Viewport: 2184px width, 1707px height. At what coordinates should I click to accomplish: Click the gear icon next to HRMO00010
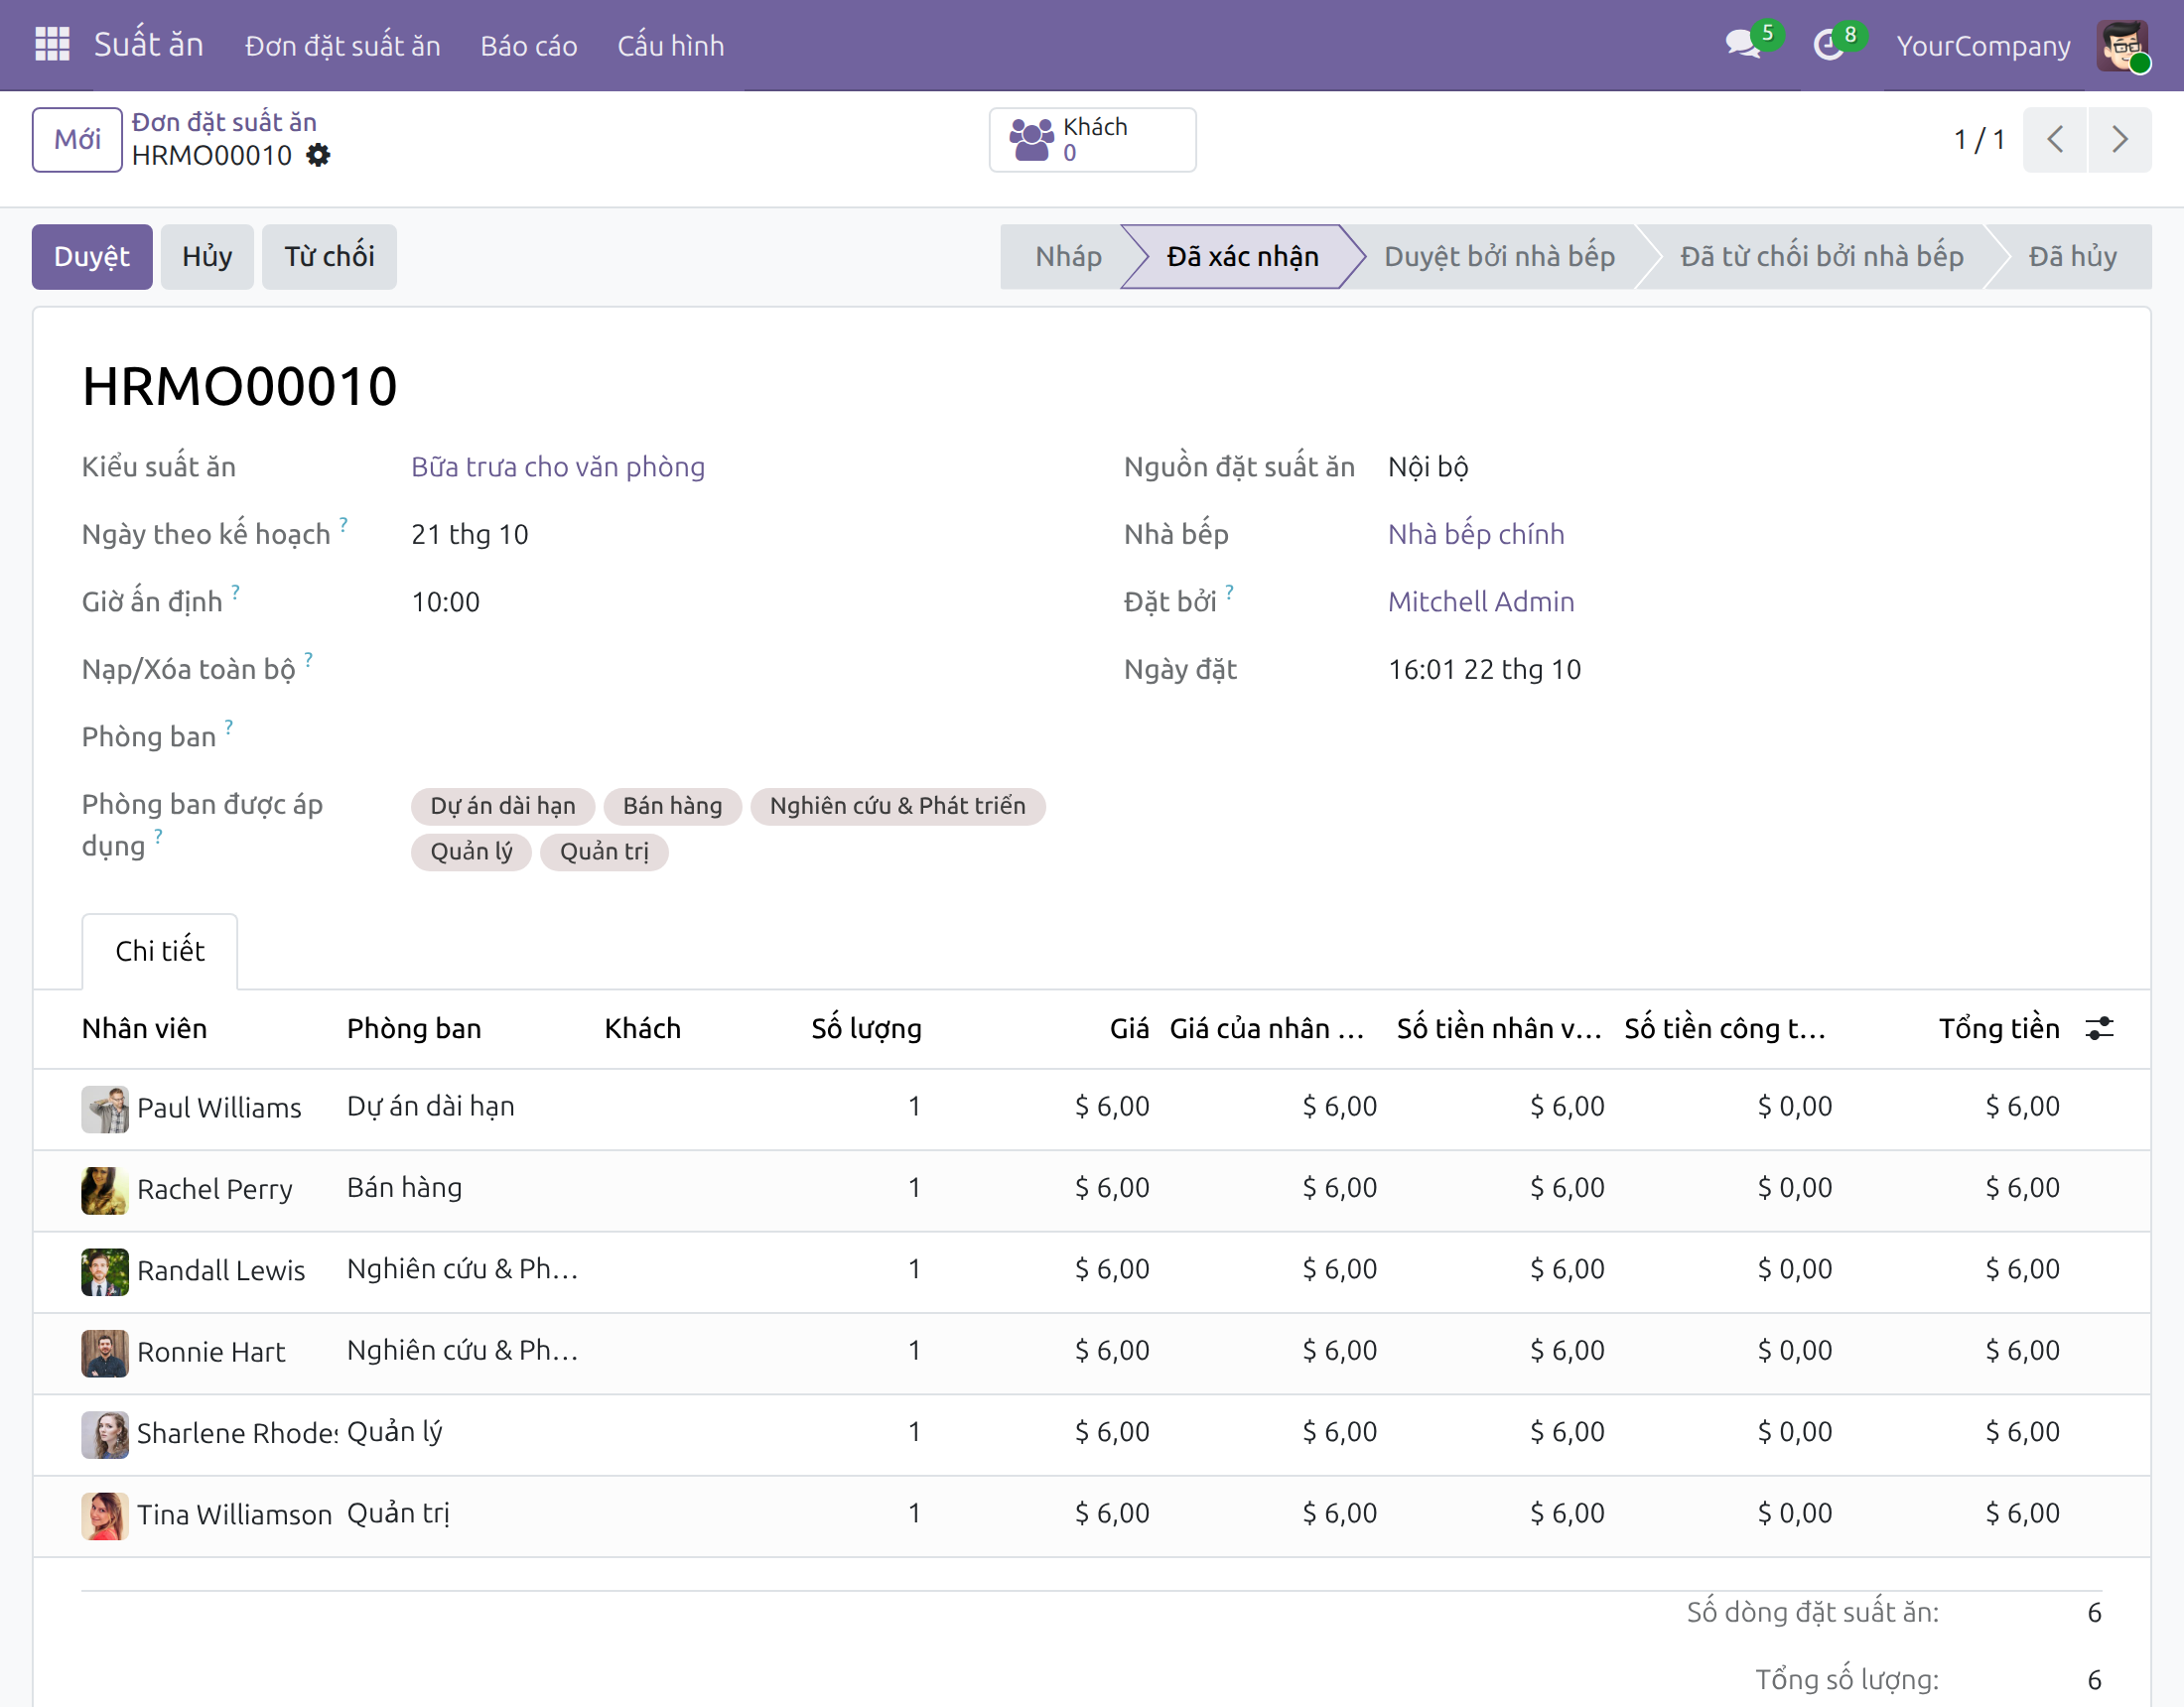click(x=318, y=155)
